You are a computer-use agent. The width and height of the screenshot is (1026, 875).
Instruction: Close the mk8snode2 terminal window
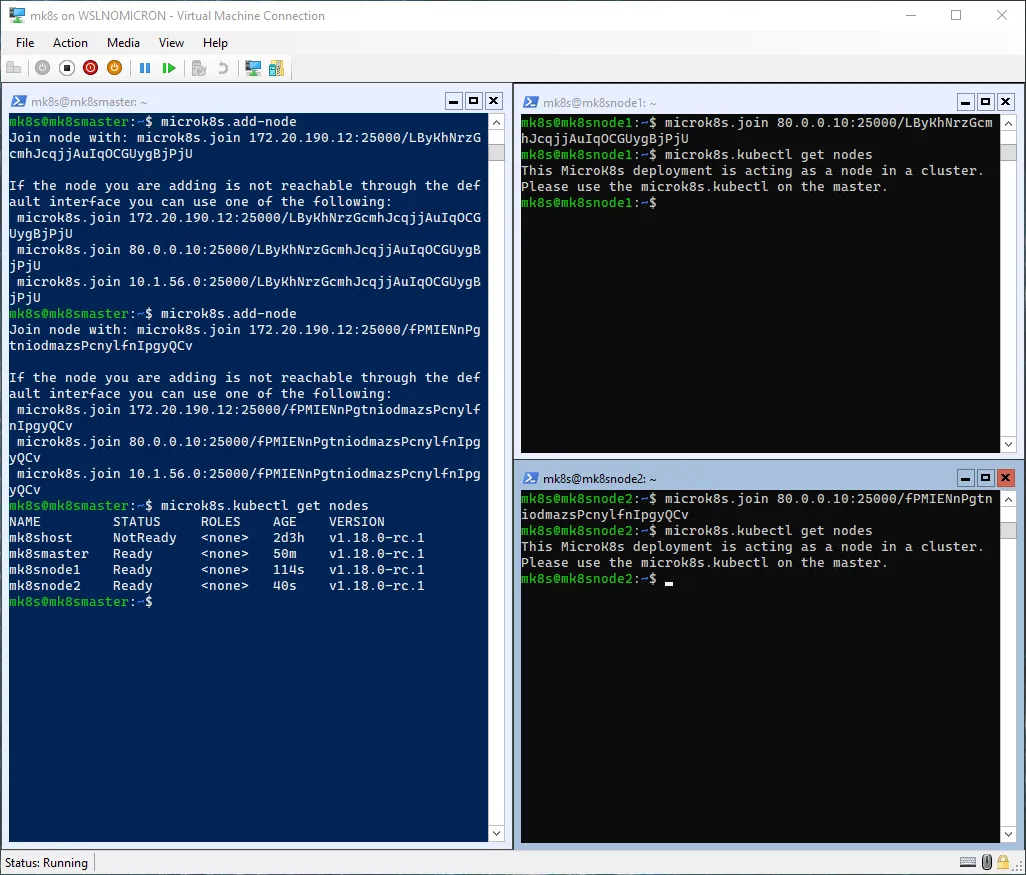coord(1005,478)
